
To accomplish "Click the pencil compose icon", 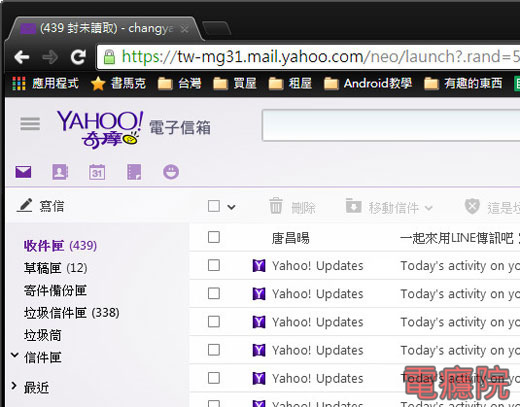I will (25, 205).
